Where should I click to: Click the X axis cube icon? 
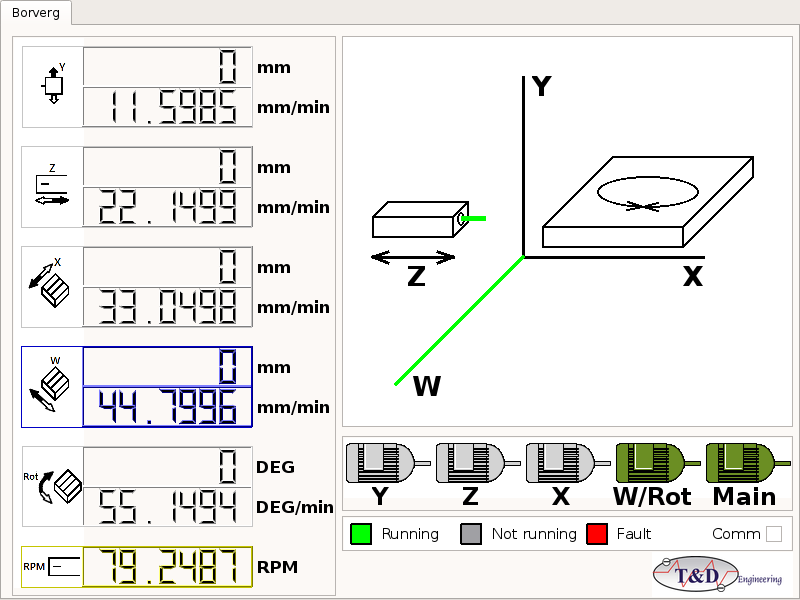point(52,286)
